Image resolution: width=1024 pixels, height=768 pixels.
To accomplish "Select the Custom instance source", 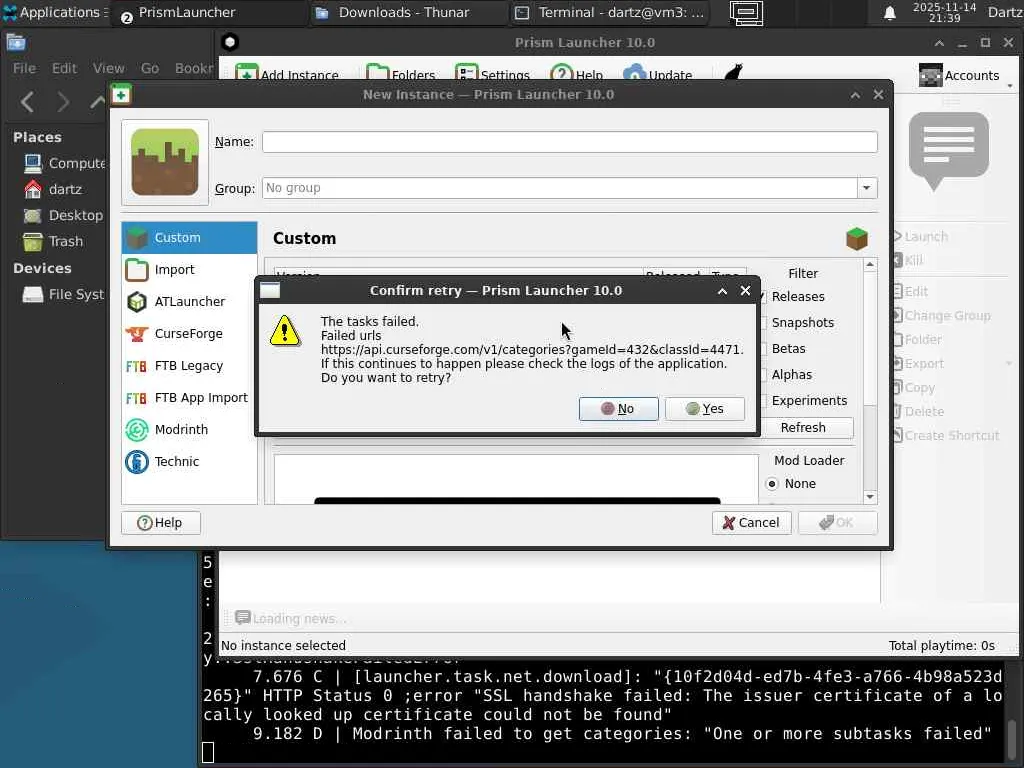I will [189, 238].
